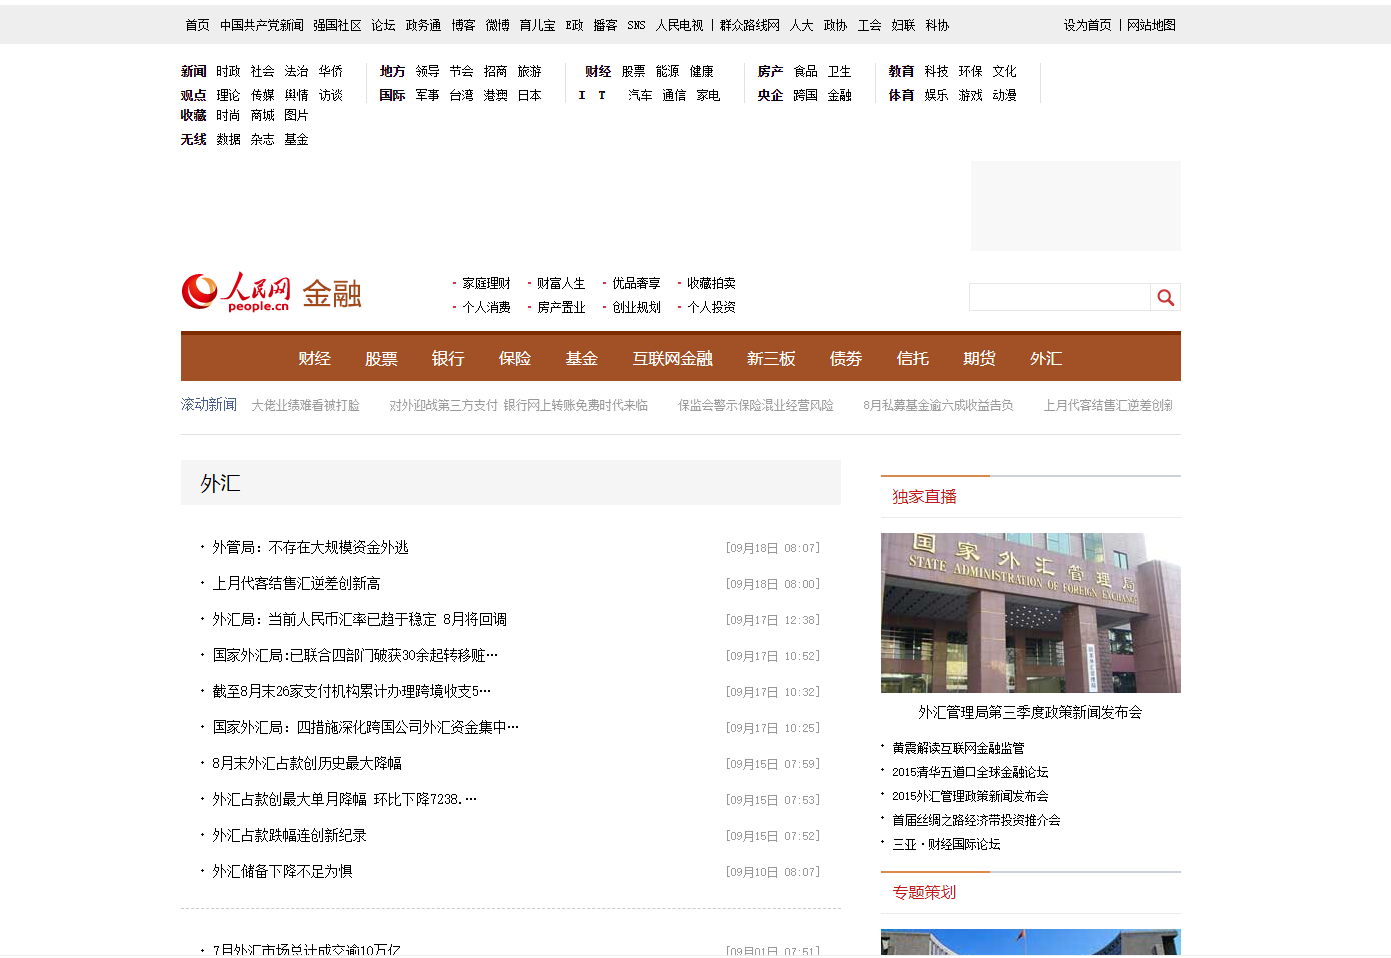Click inside the search text field
This screenshot has height=958, width=1391.
pyautogui.click(x=1058, y=297)
